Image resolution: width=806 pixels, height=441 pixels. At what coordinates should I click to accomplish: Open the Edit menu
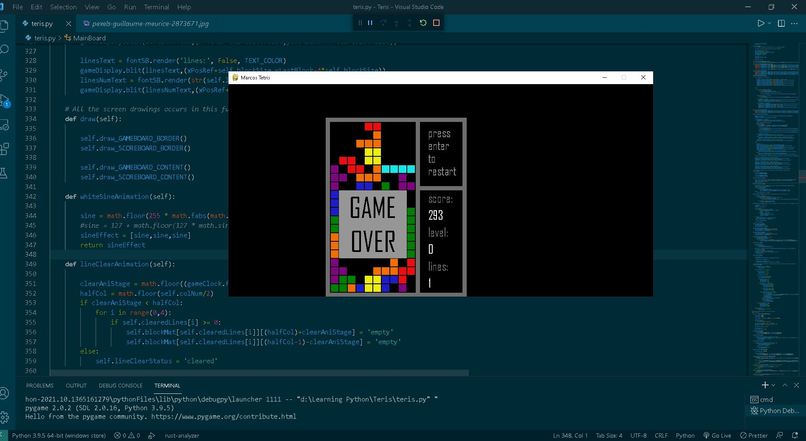36,7
